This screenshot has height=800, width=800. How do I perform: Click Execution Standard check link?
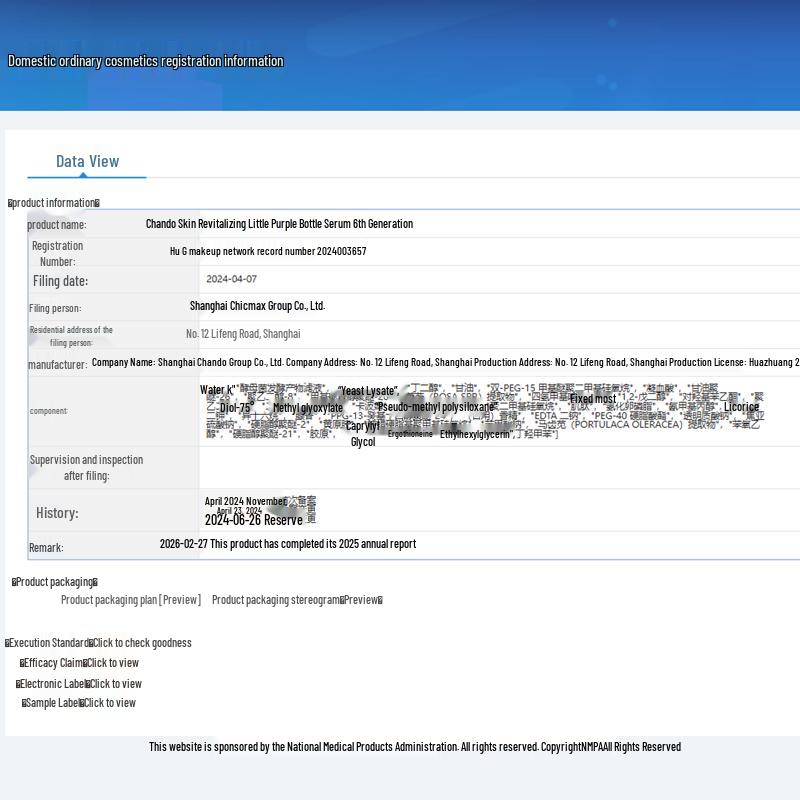(141, 643)
